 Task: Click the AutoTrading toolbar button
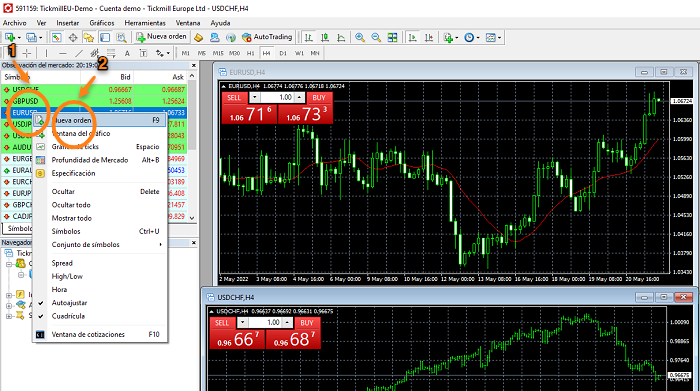[267, 37]
